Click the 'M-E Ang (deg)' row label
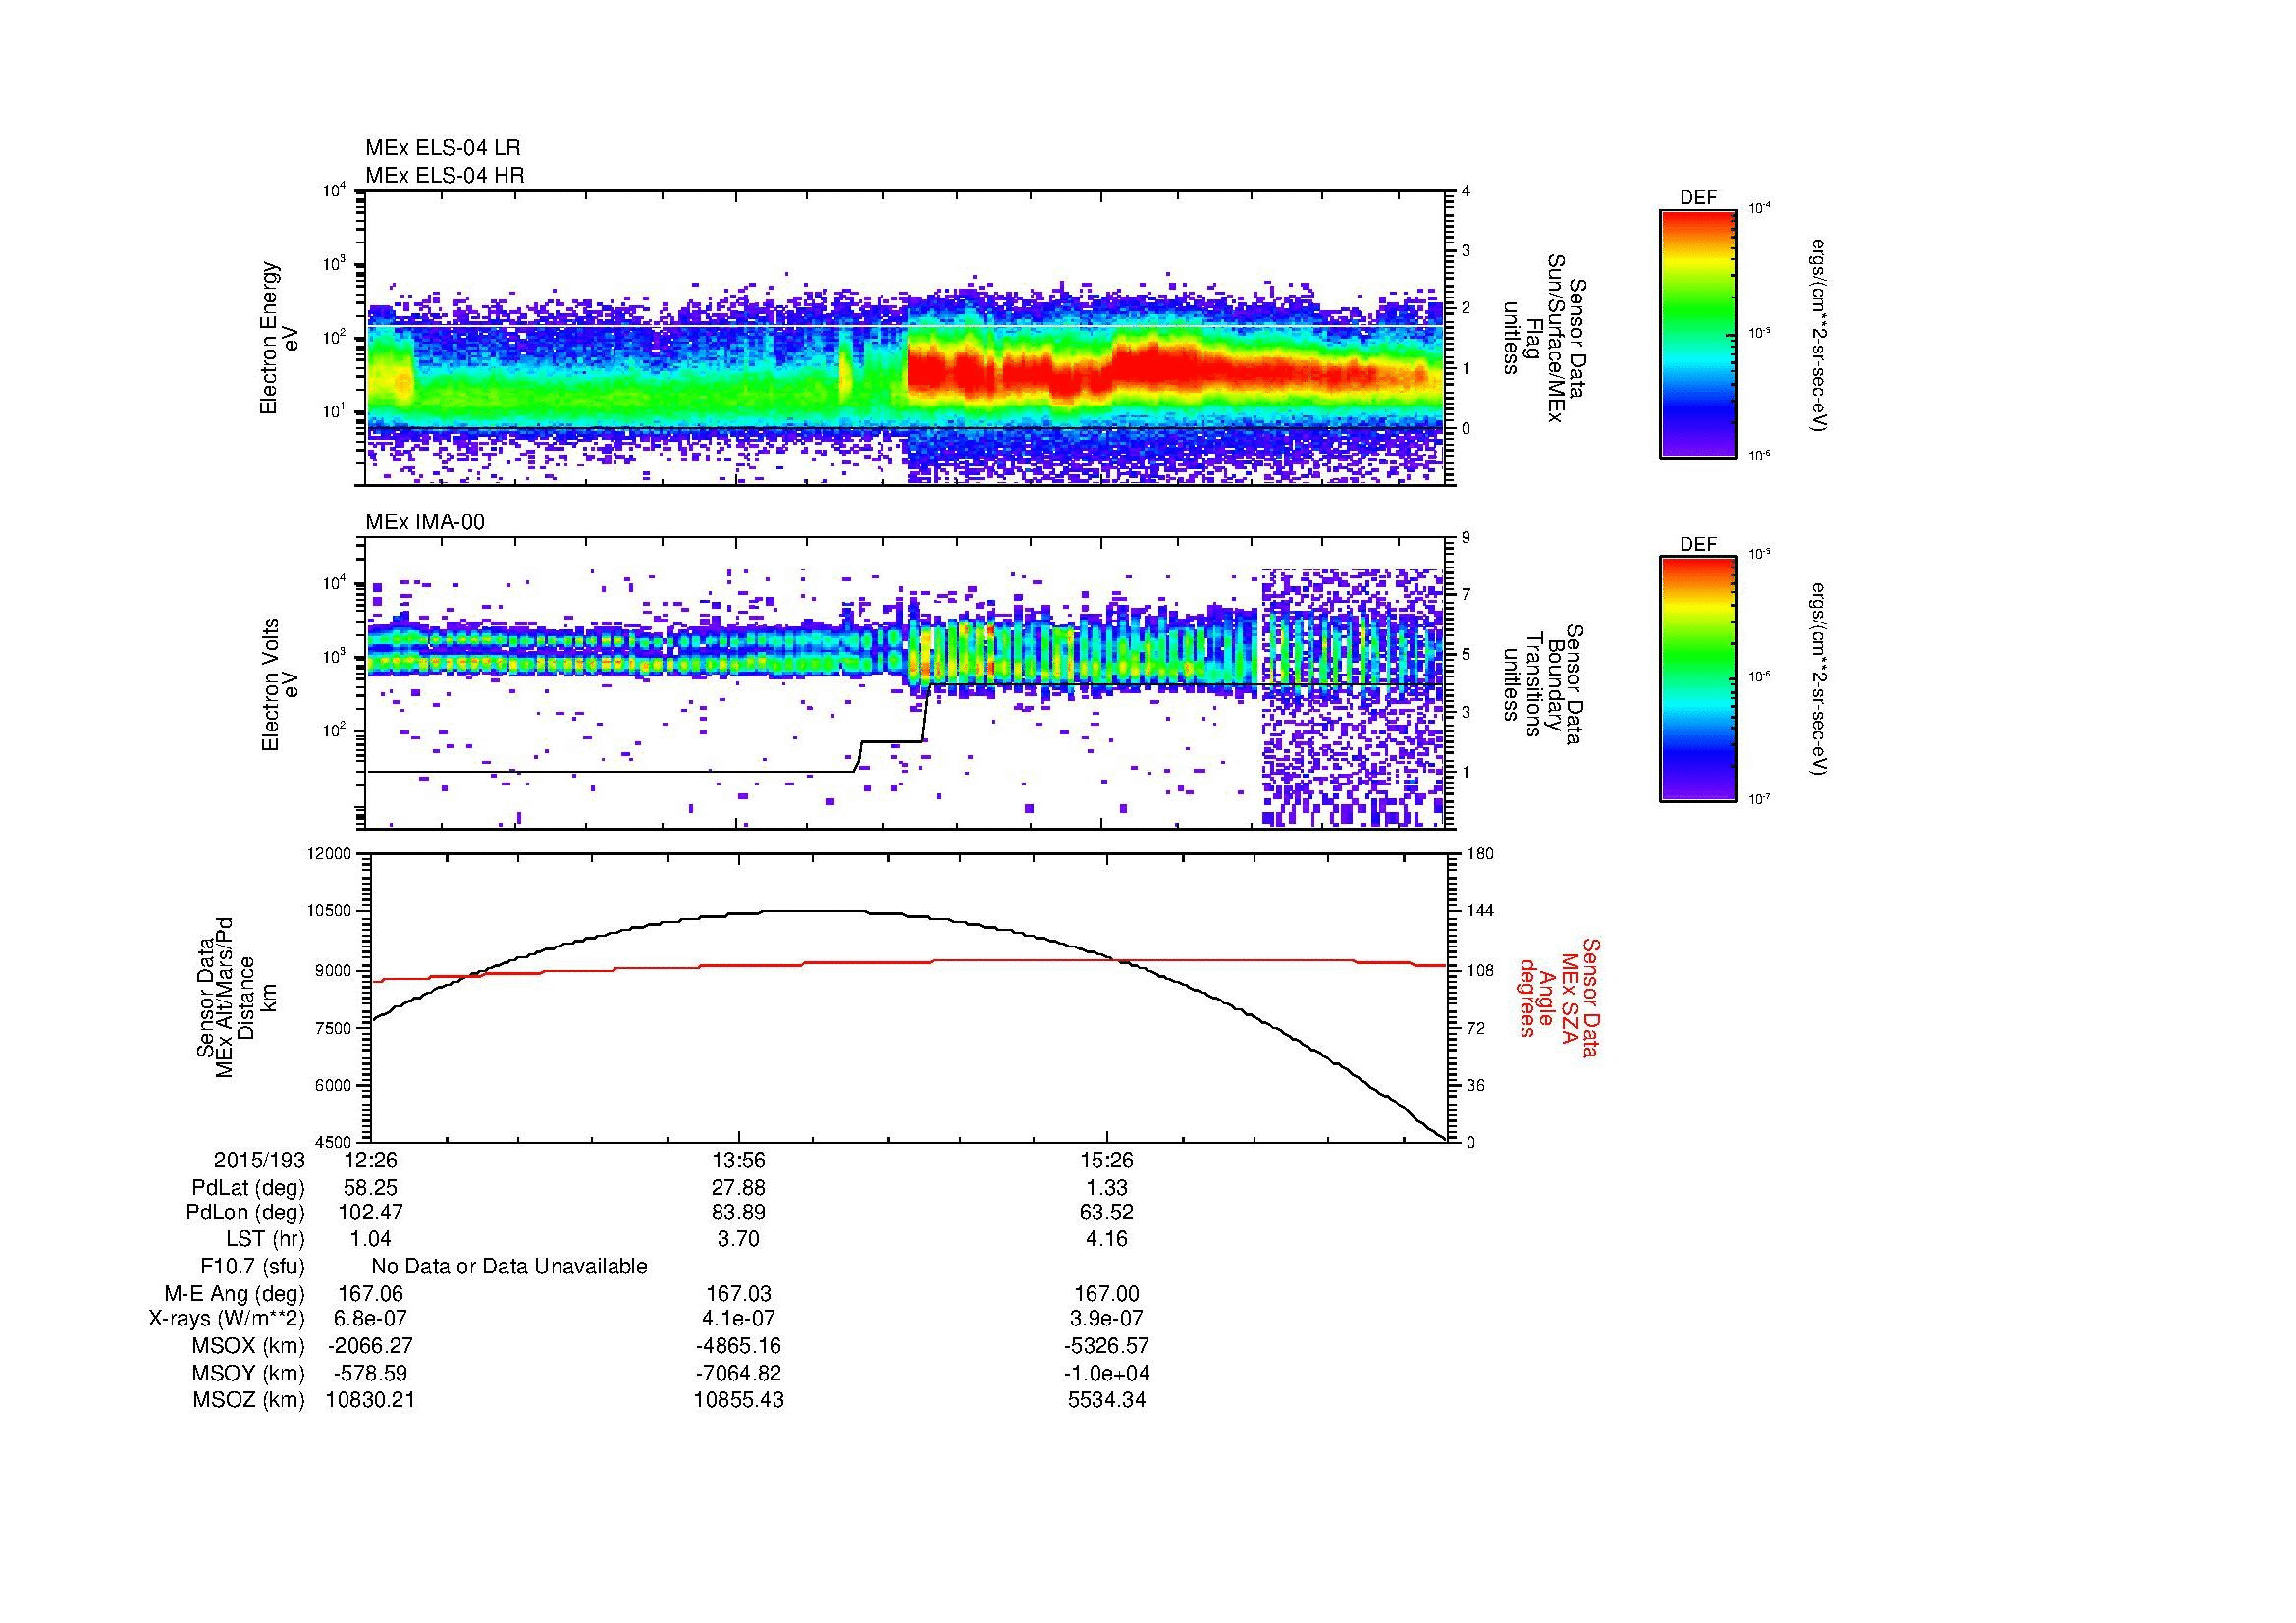The height and width of the screenshot is (1623, 2296). [234, 1294]
